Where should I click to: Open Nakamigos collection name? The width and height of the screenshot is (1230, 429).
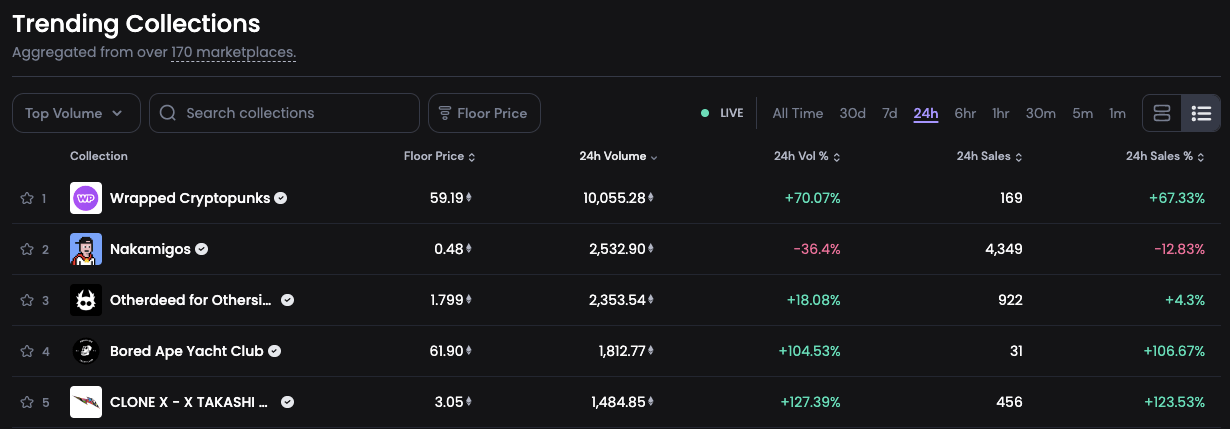(x=150, y=249)
